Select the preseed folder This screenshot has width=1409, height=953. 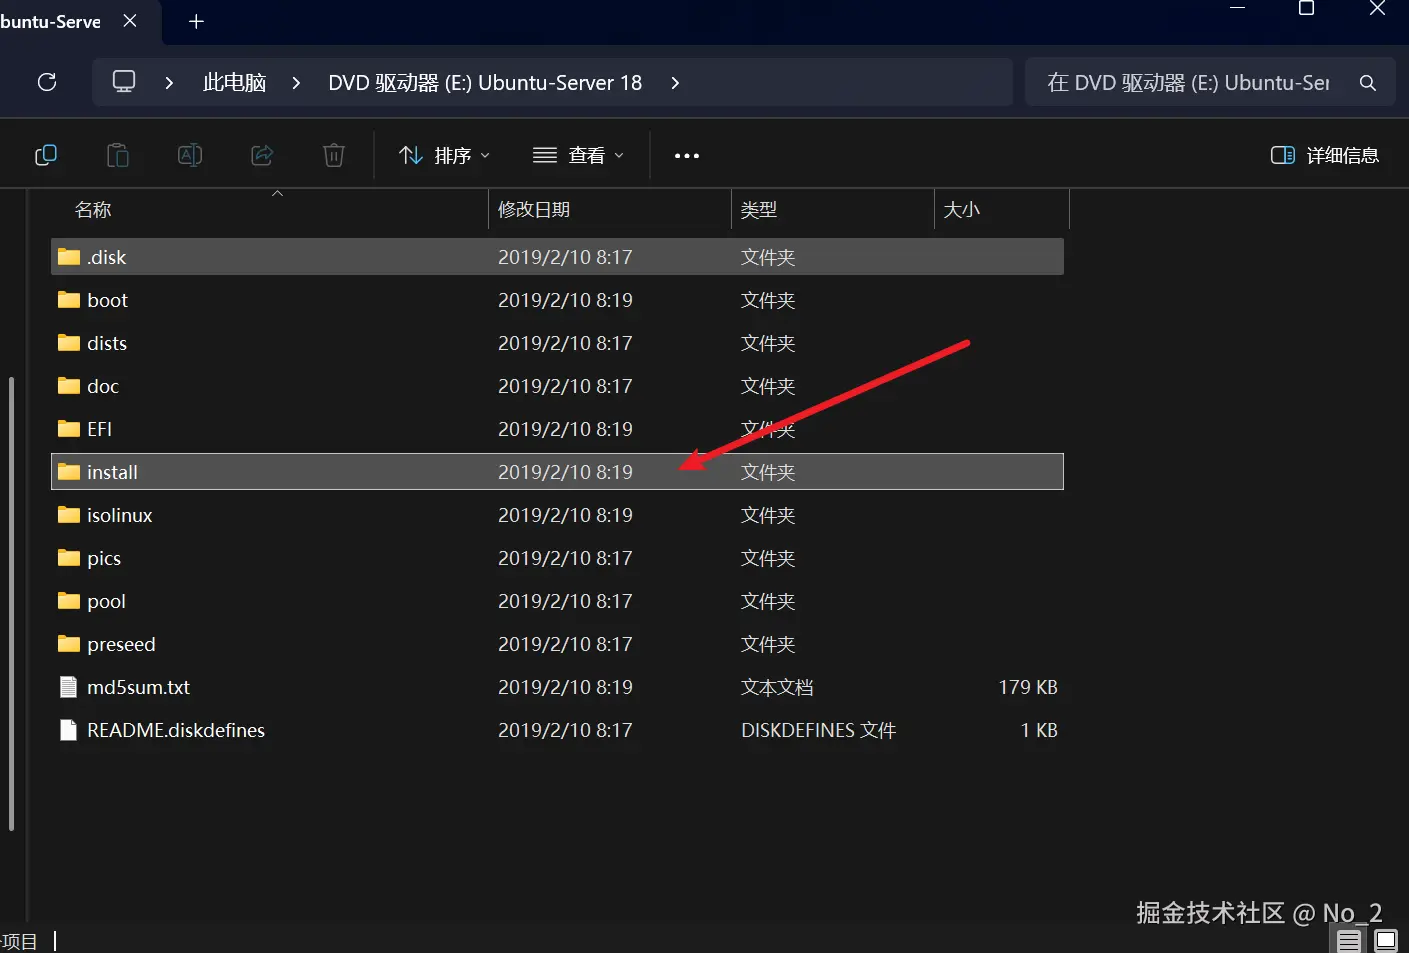point(557,644)
